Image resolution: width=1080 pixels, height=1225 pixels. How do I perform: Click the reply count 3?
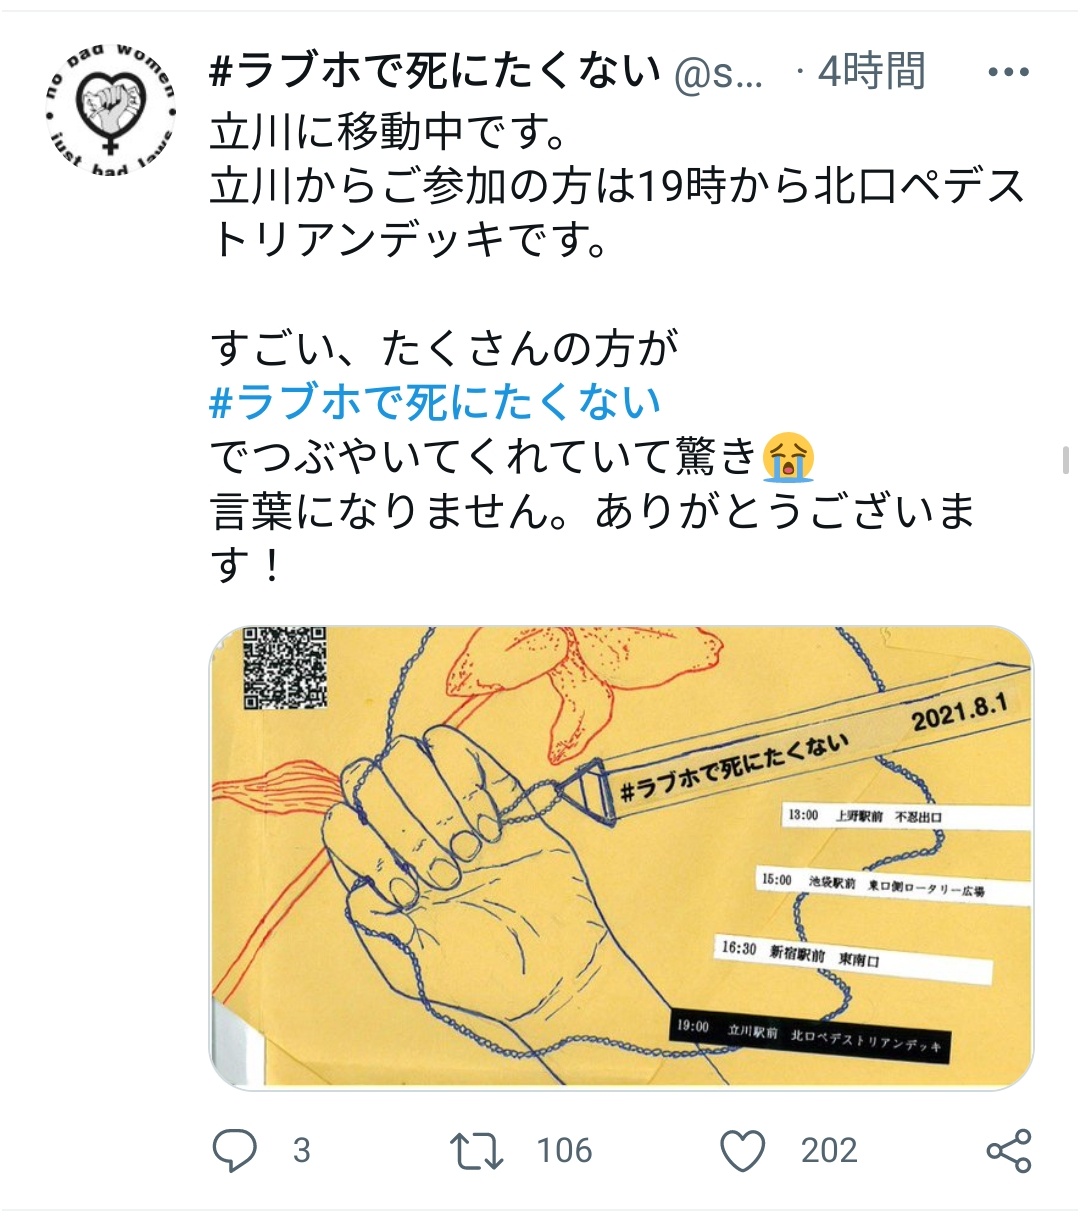pos(302,1151)
